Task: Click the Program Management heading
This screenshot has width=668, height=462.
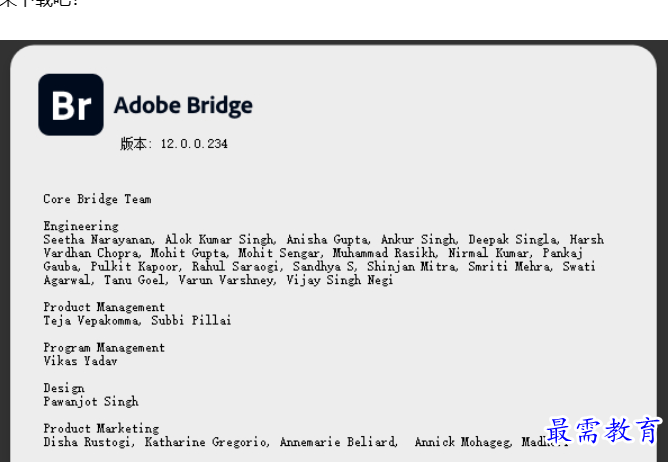Action: pyautogui.click(x=104, y=348)
